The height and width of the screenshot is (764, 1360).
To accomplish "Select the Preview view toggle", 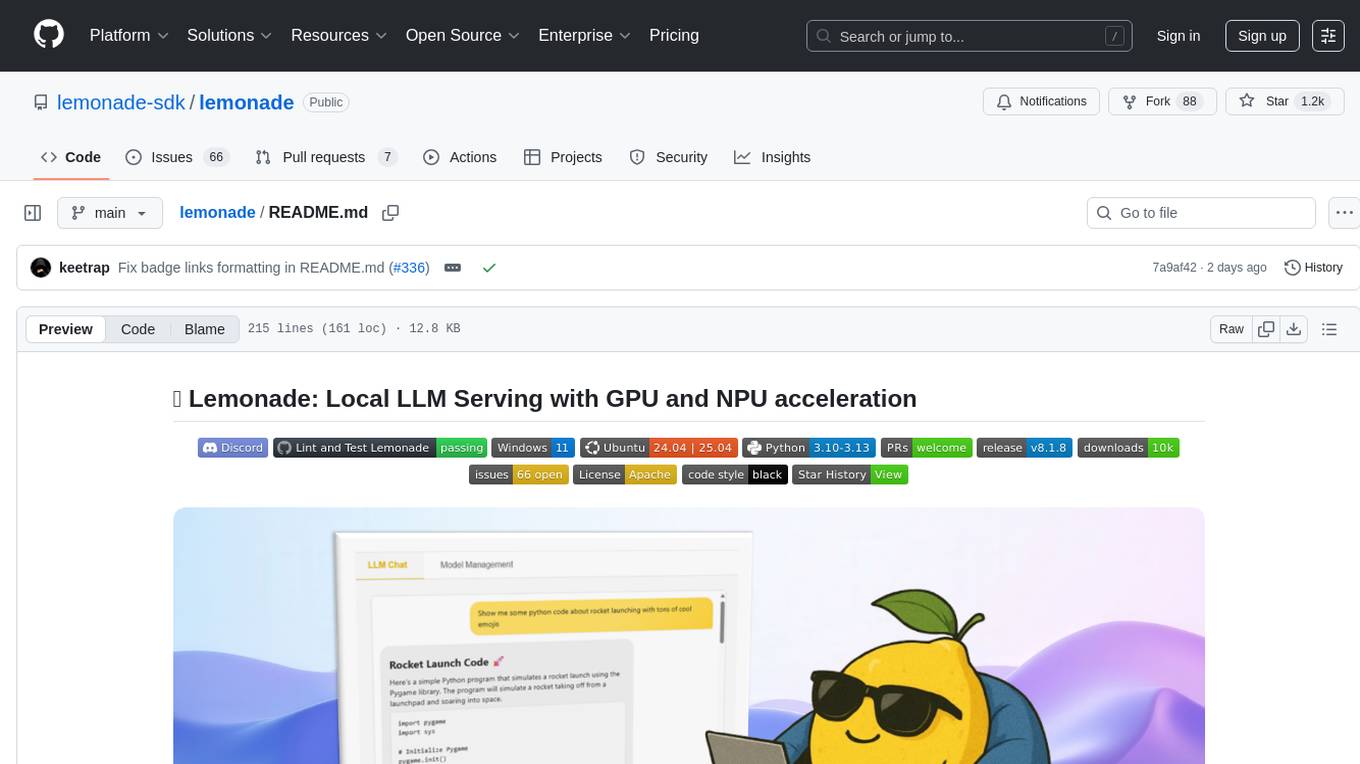I will click(x=66, y=329).
